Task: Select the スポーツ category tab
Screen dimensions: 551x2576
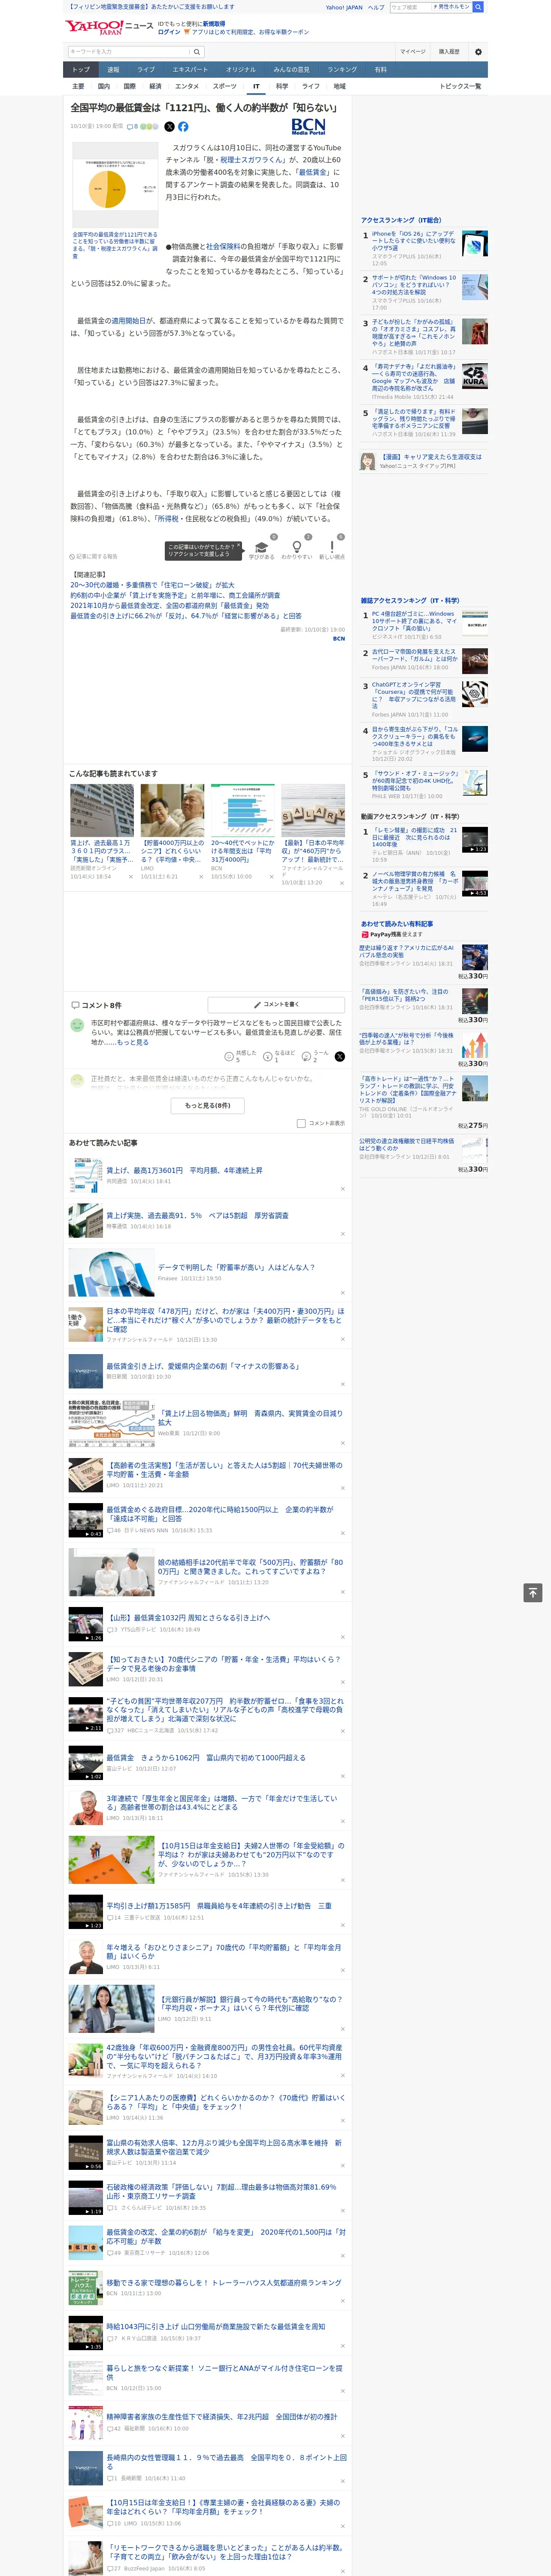Action: coord(225,86)
